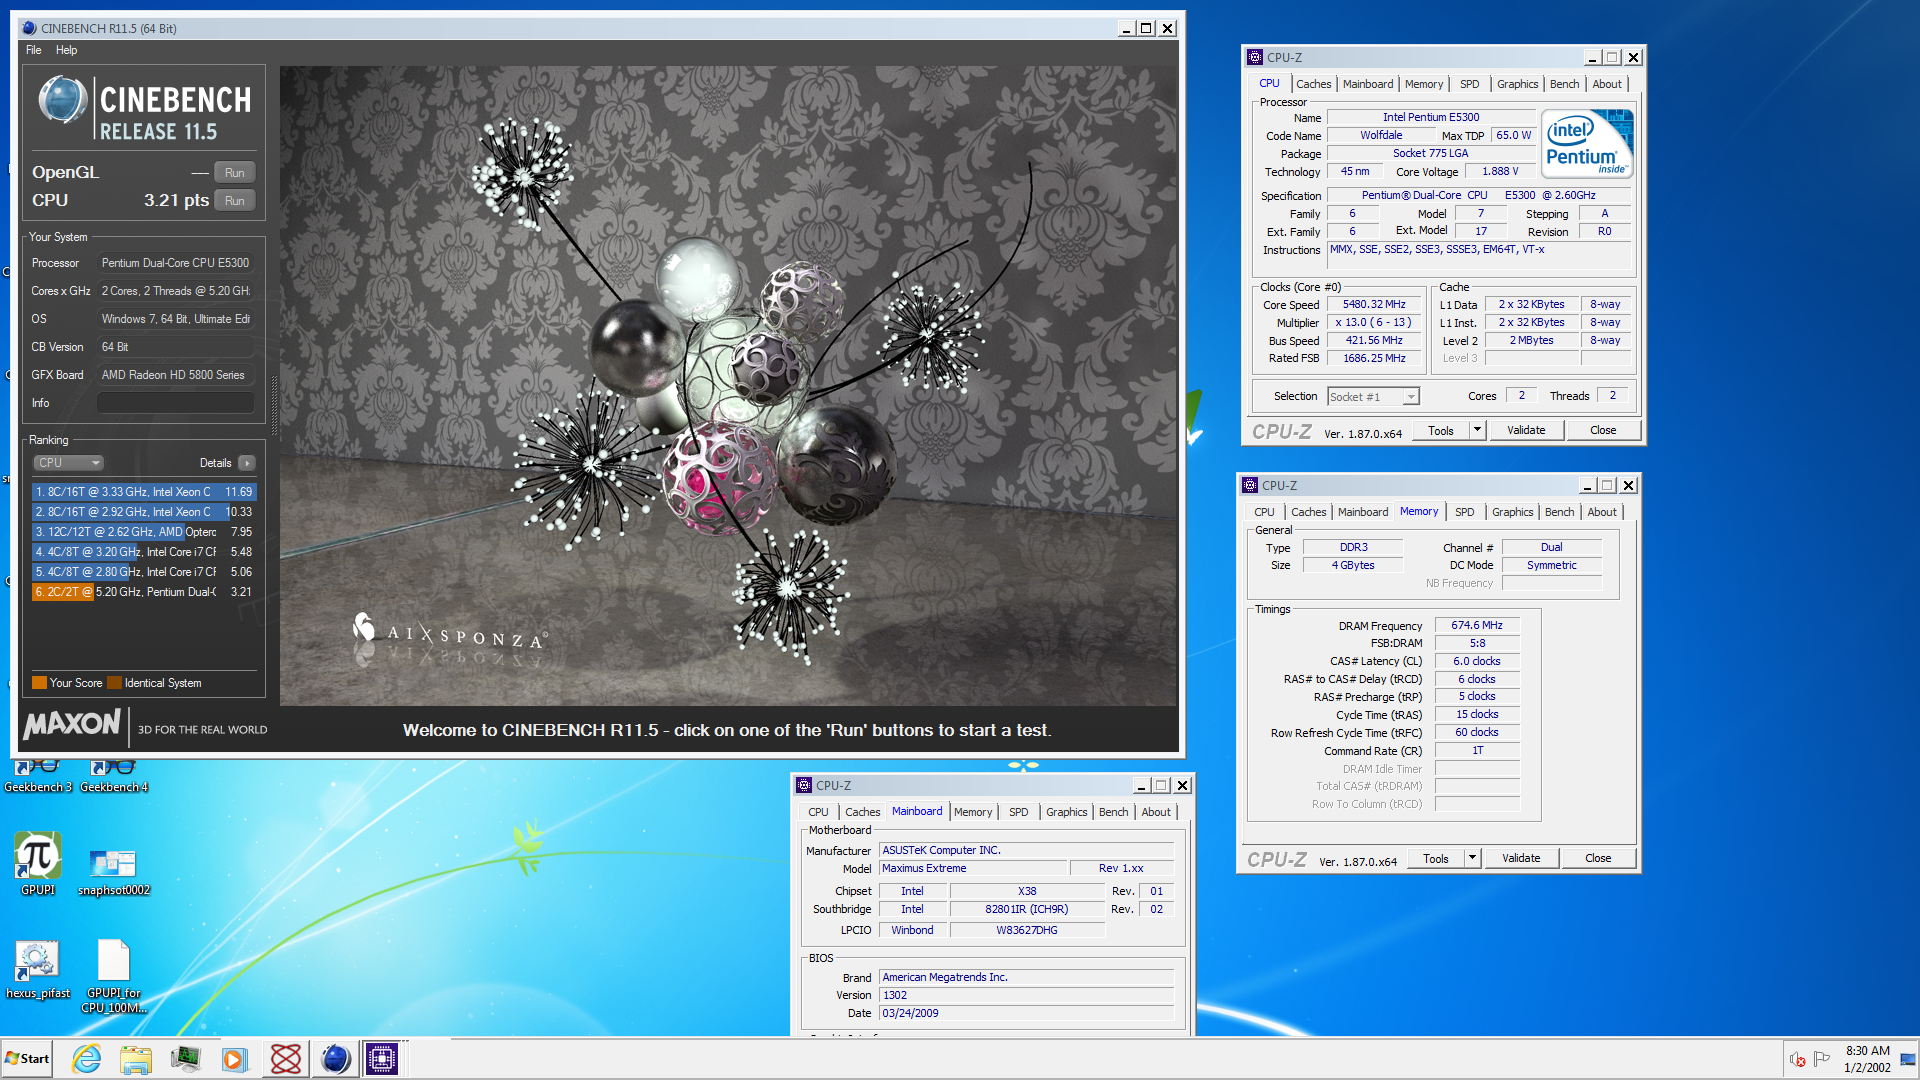Click Core Speed value 5480.32 MHz
This screenshot has height=1080, width=1920.
coord(1374,305)
